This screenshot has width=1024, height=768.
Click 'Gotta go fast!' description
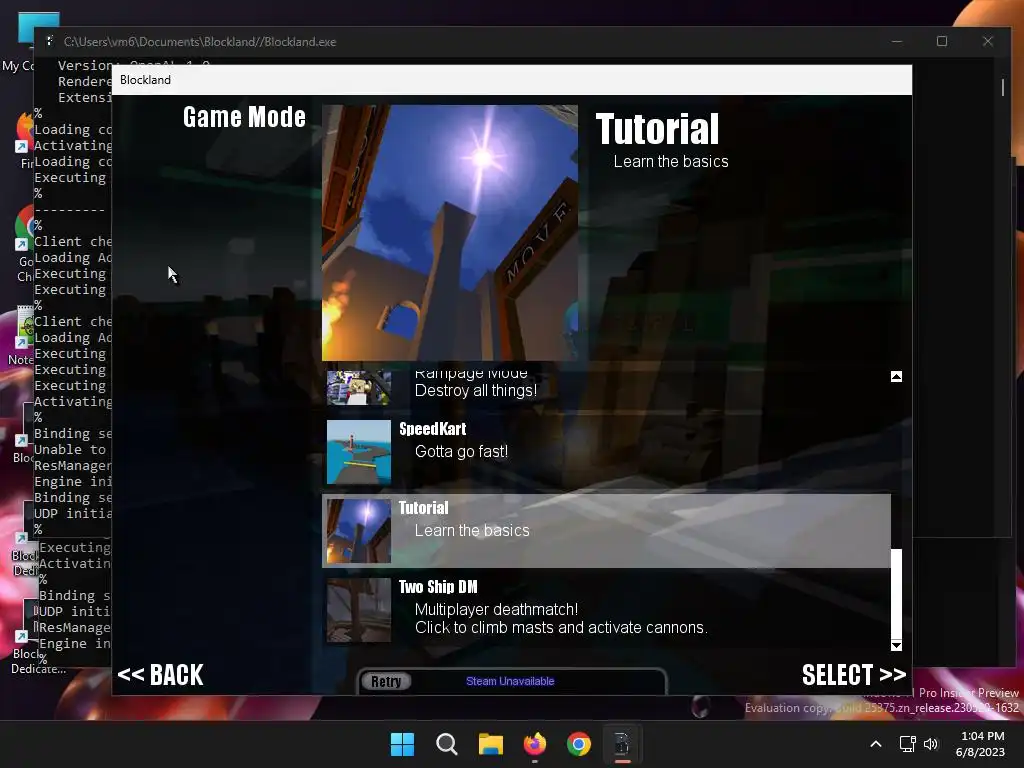coord(461,451)
